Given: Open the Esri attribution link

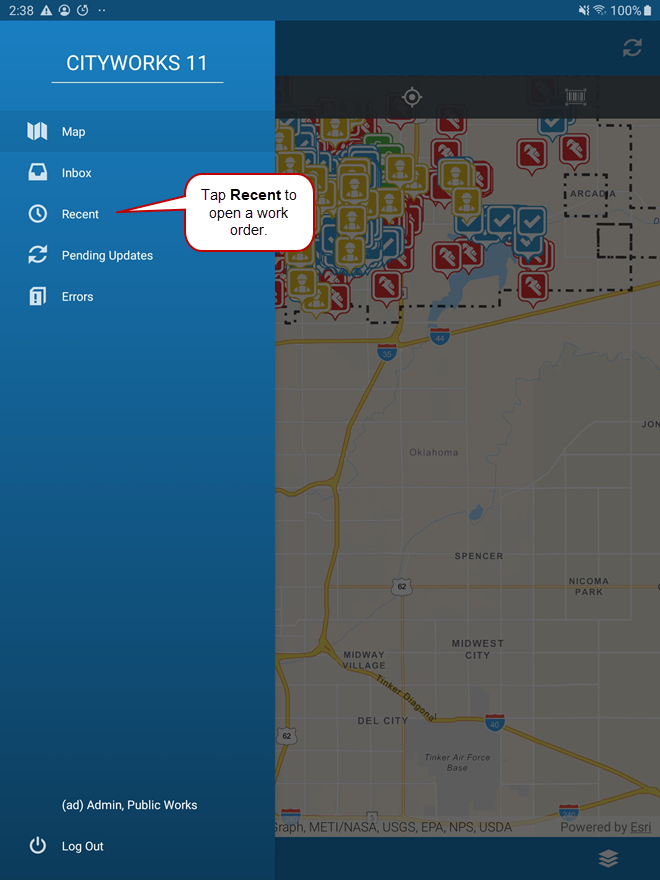Looking at the screenshot, I should (642, 827).
